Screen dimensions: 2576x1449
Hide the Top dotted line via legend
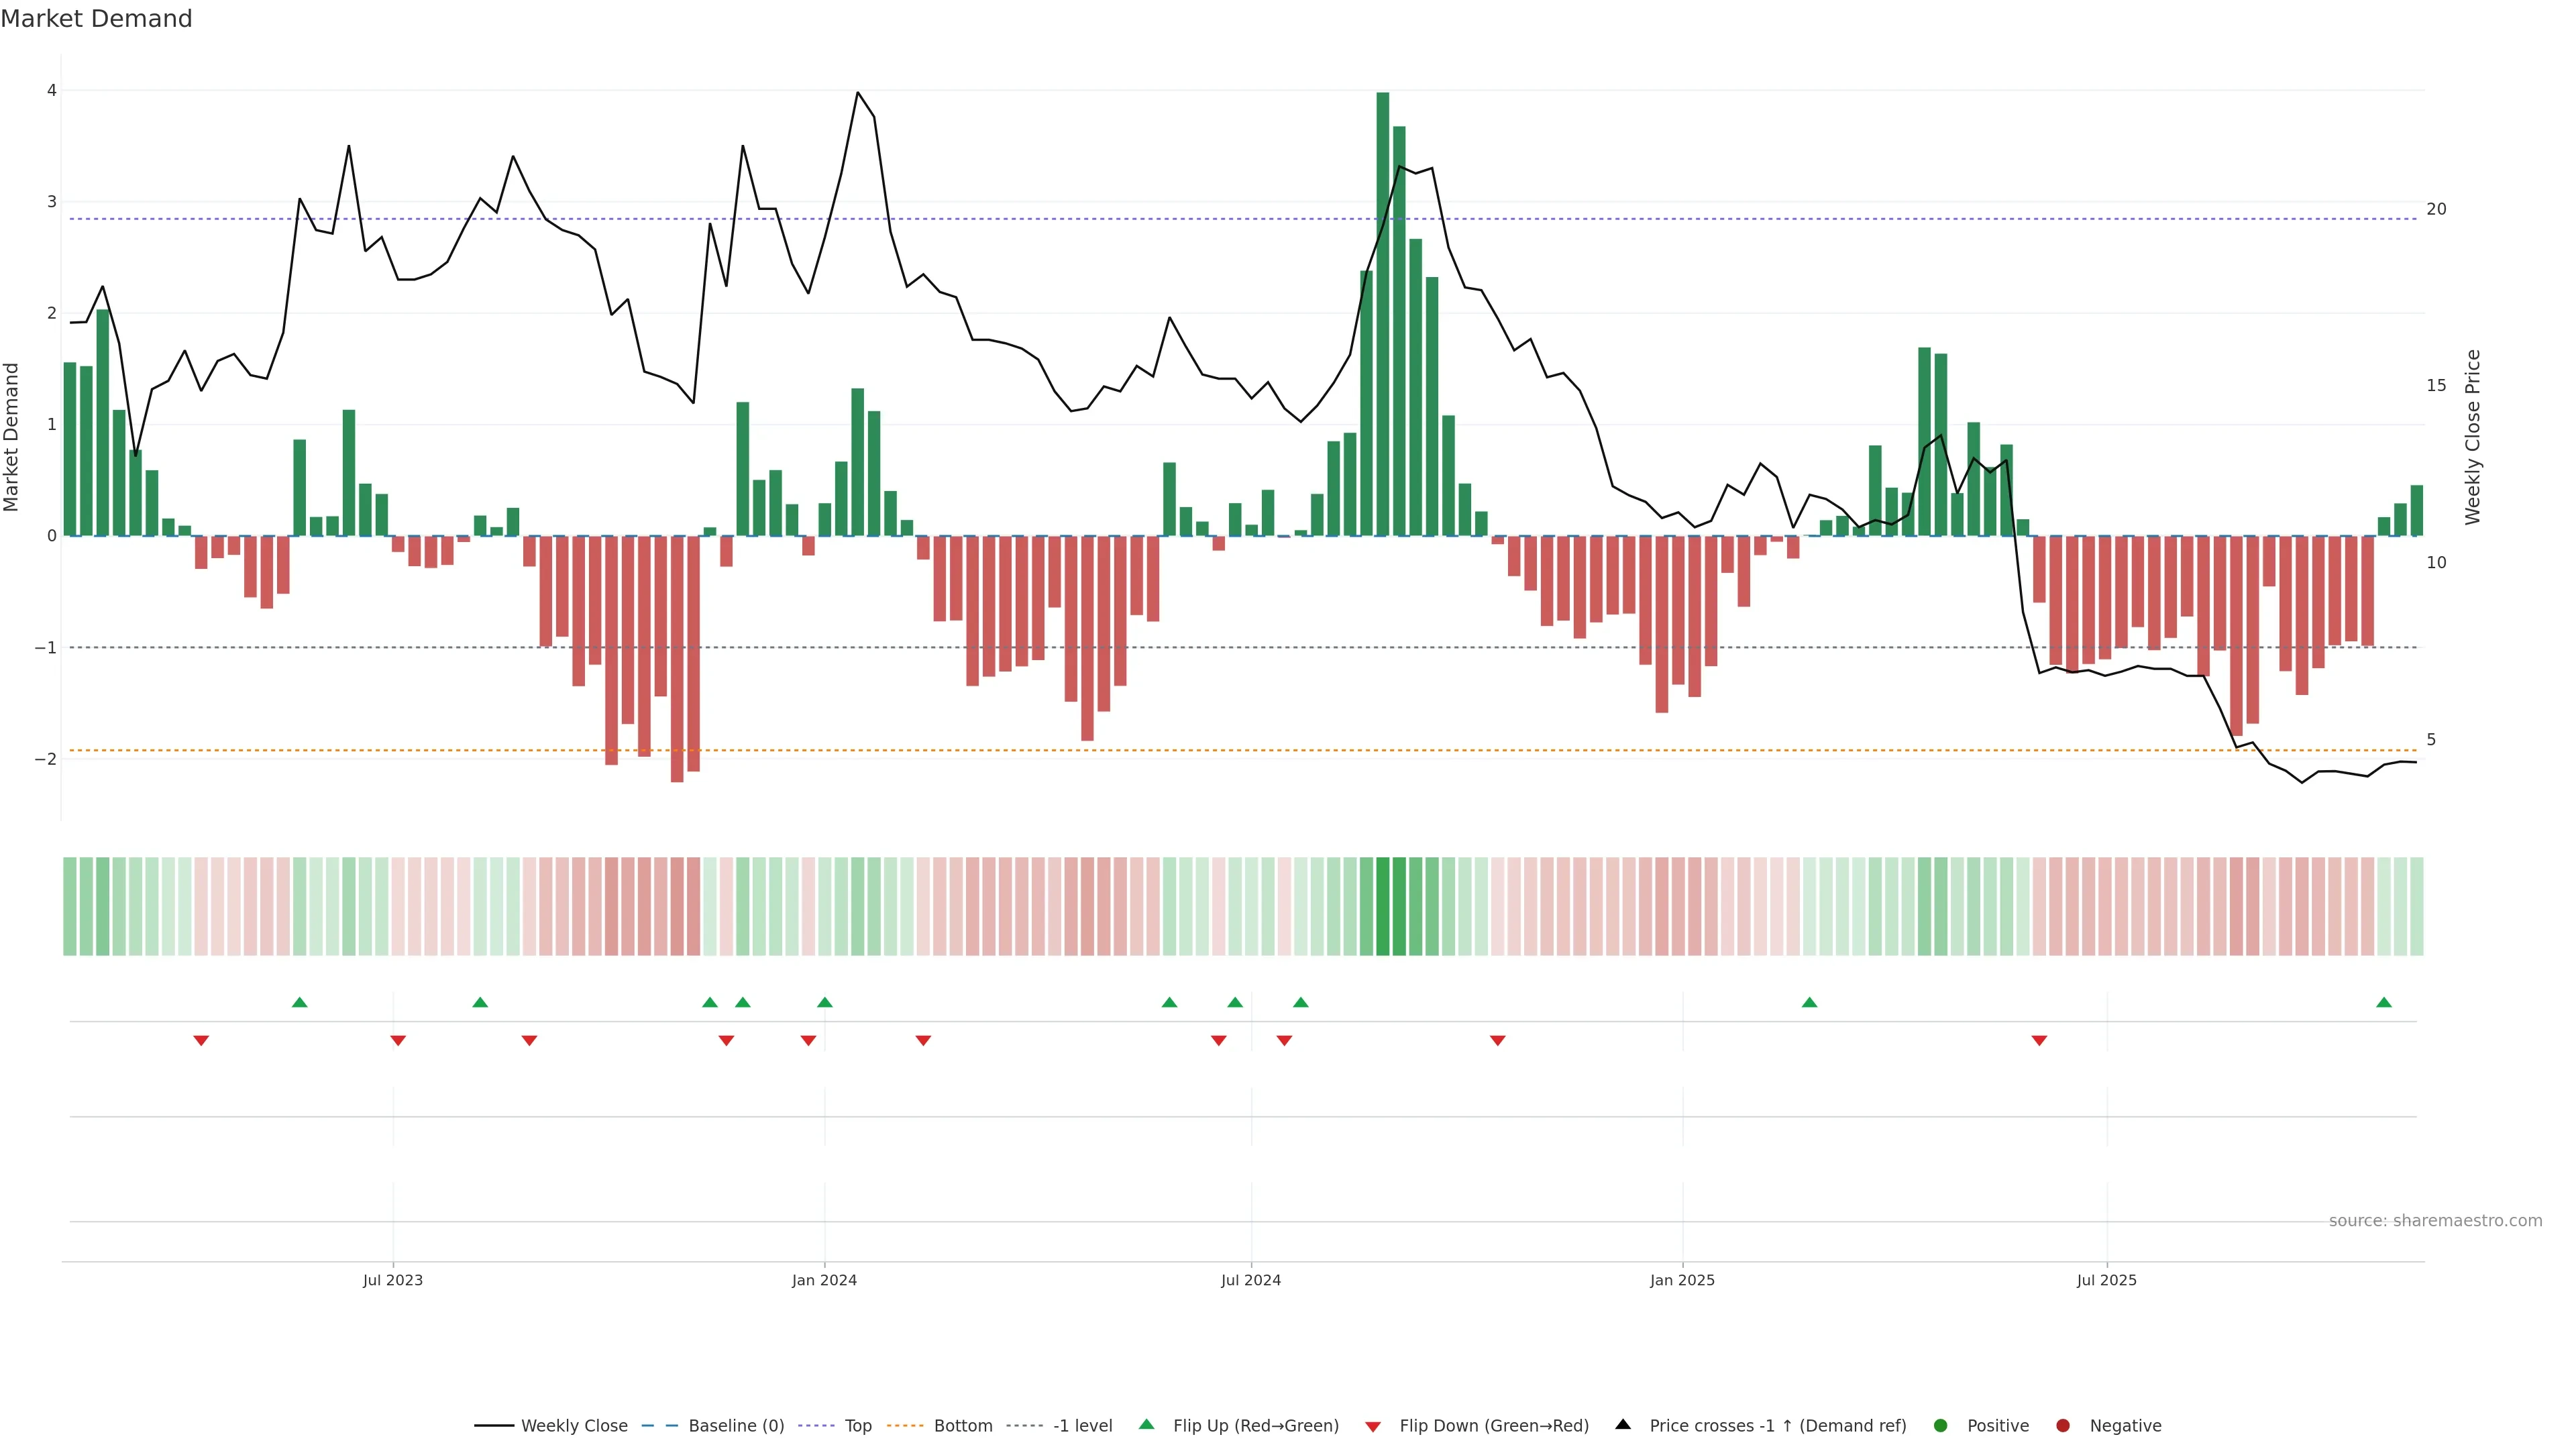[857, 1425]
